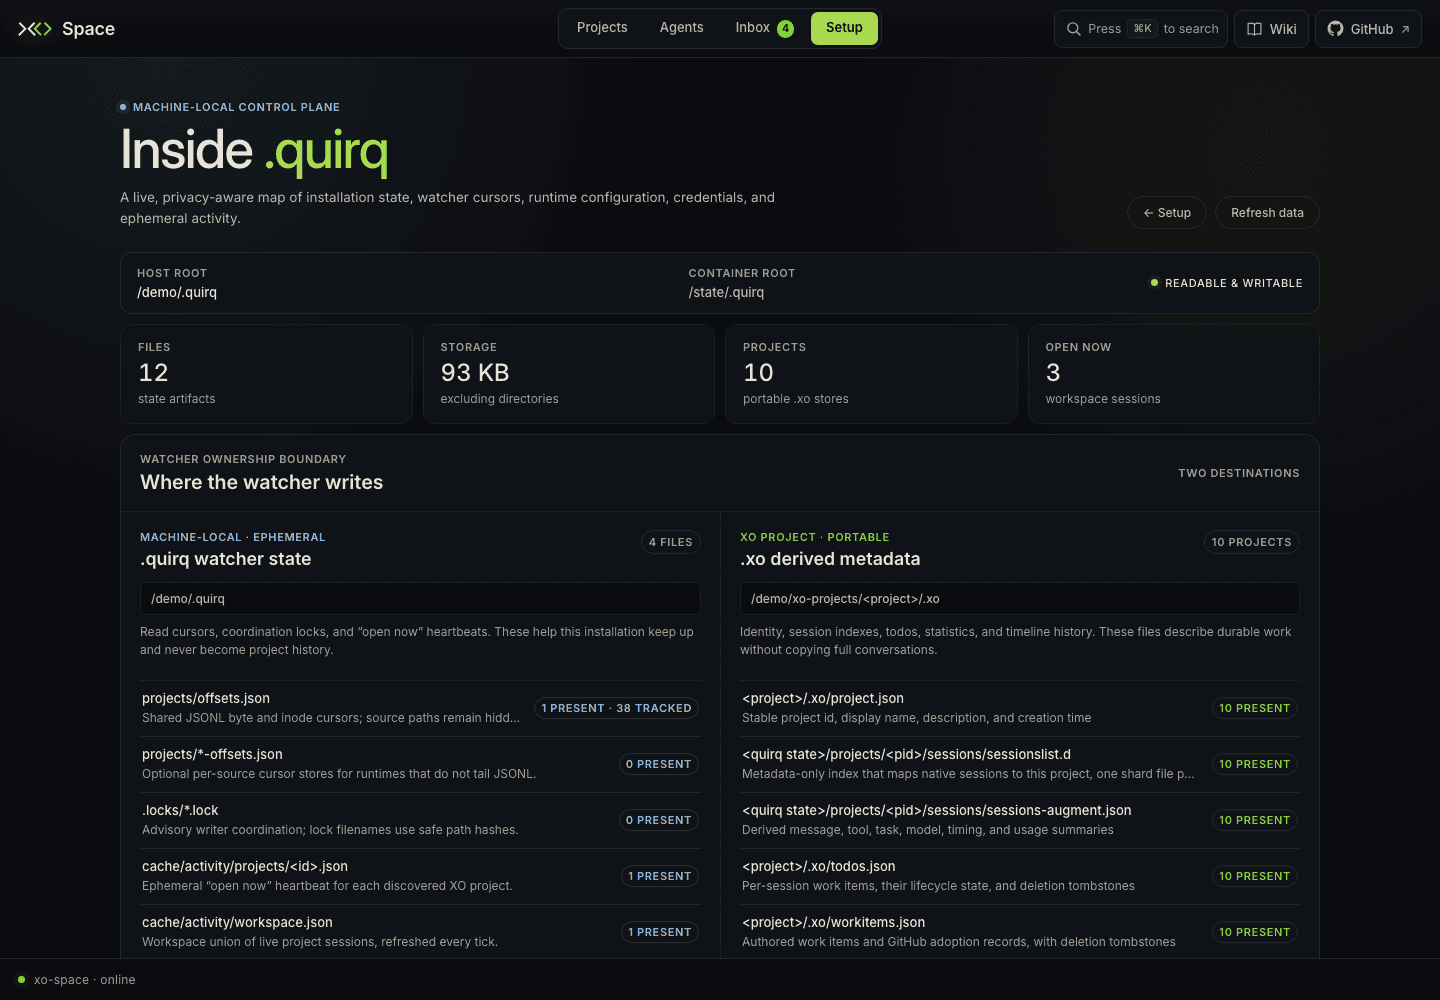1440x1000 pixels.
Task: Click 10 PRESENT badge for workitems.json
Action: [x=1255, y=932]
